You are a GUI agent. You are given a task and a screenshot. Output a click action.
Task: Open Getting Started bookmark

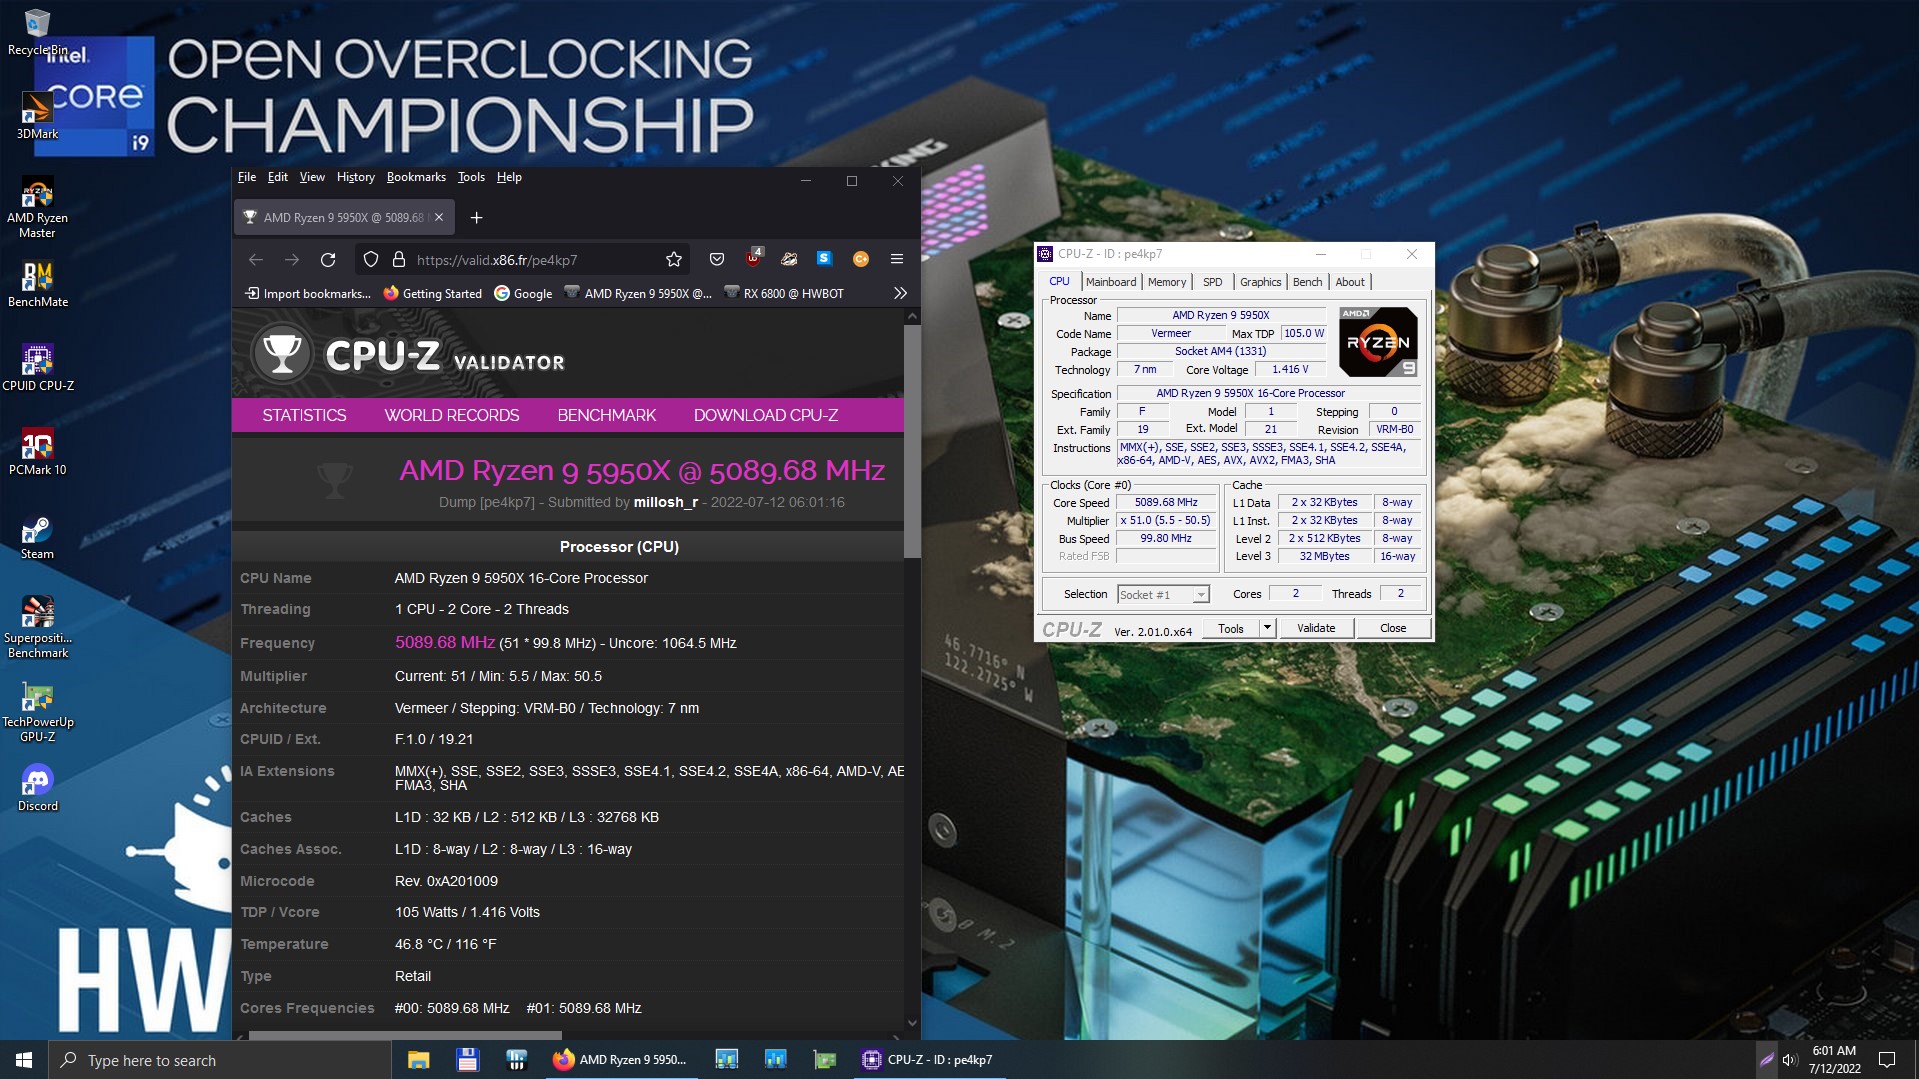point(433,293)
